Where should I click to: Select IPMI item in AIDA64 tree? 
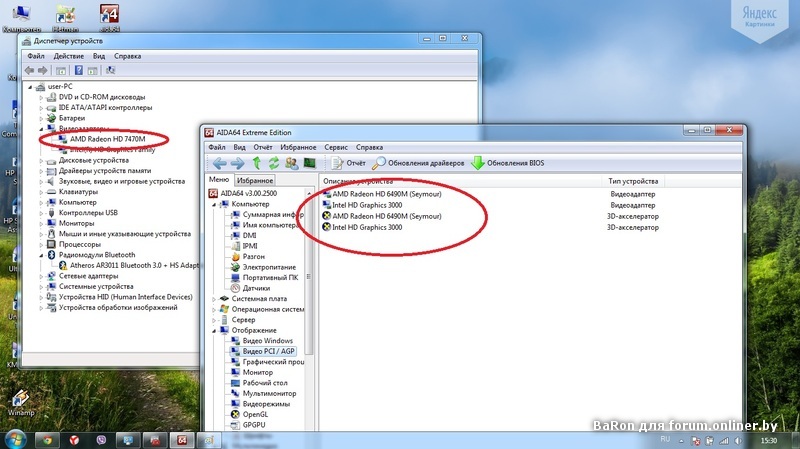pos(244,246)
